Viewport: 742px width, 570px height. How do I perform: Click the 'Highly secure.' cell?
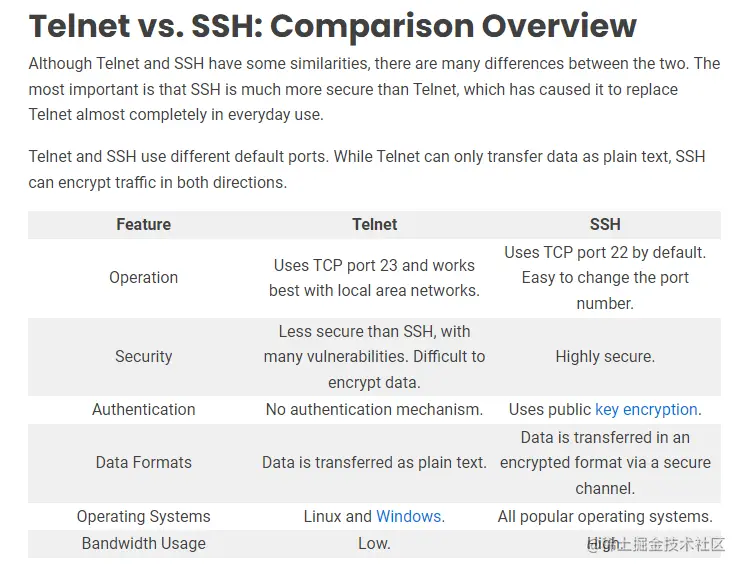point(605,356)
